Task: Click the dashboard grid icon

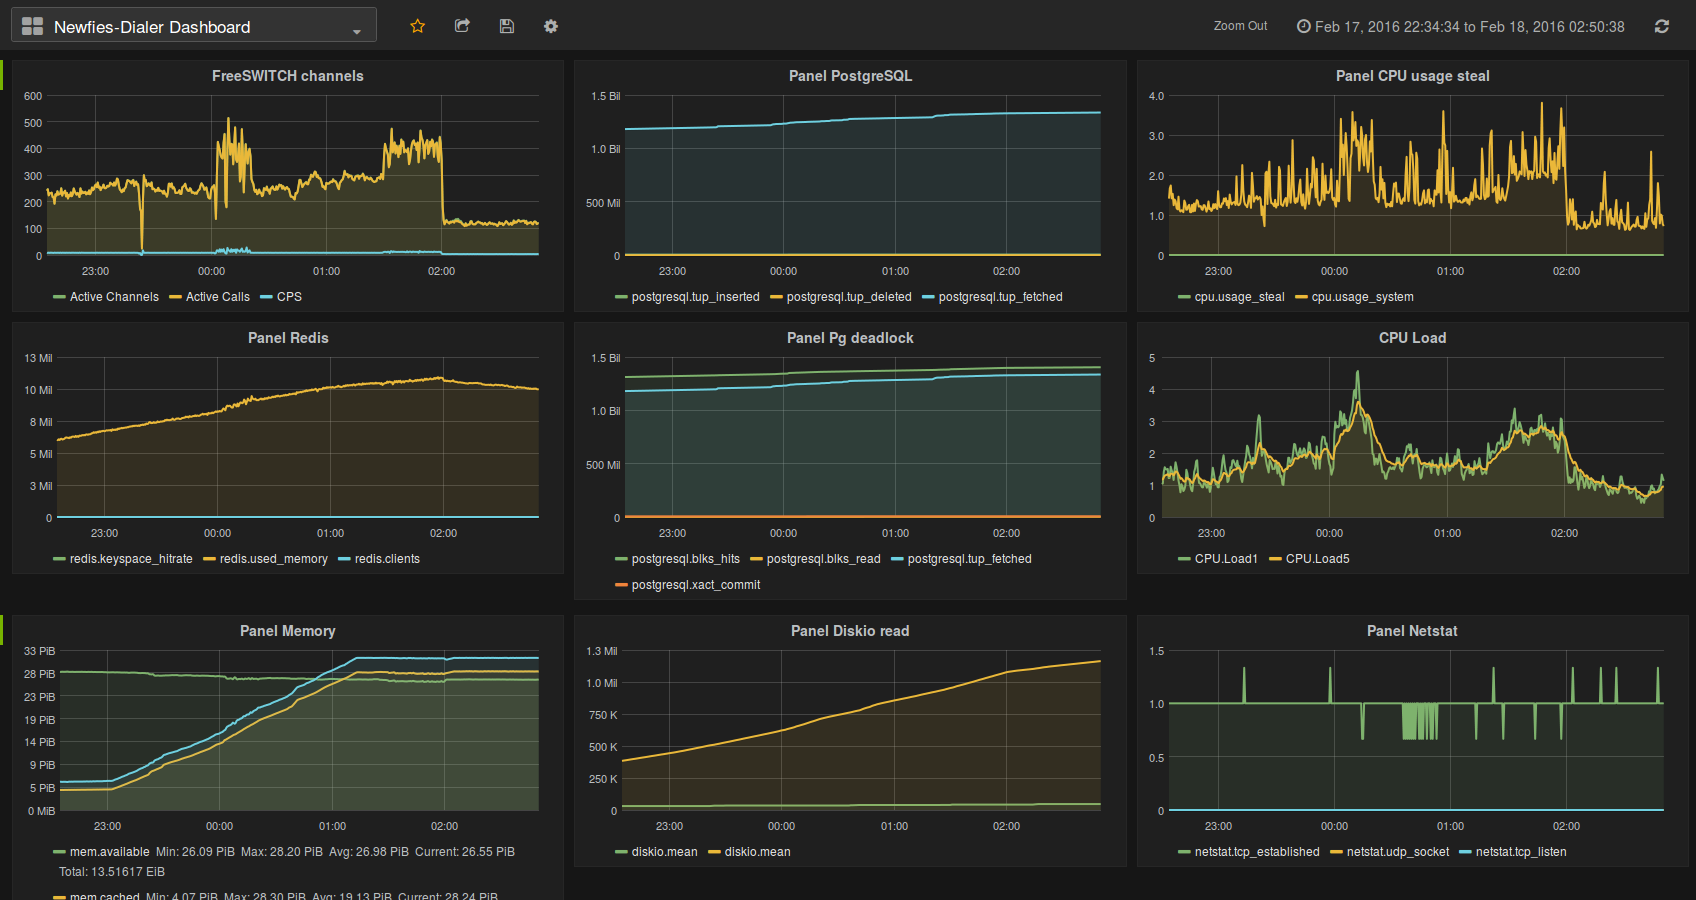Action: point(32,27)
